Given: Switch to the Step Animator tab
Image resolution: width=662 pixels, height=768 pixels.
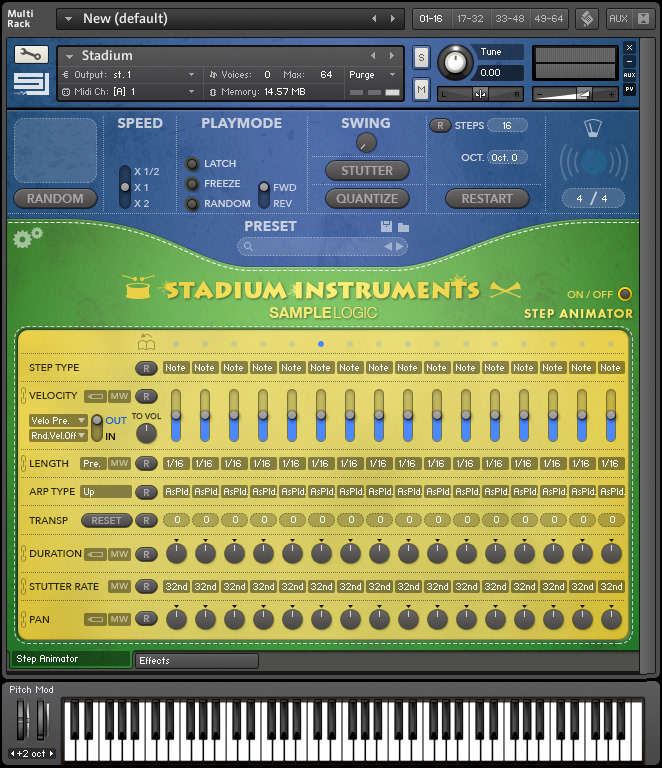Looking at the screenshot, I should point(70,659).
